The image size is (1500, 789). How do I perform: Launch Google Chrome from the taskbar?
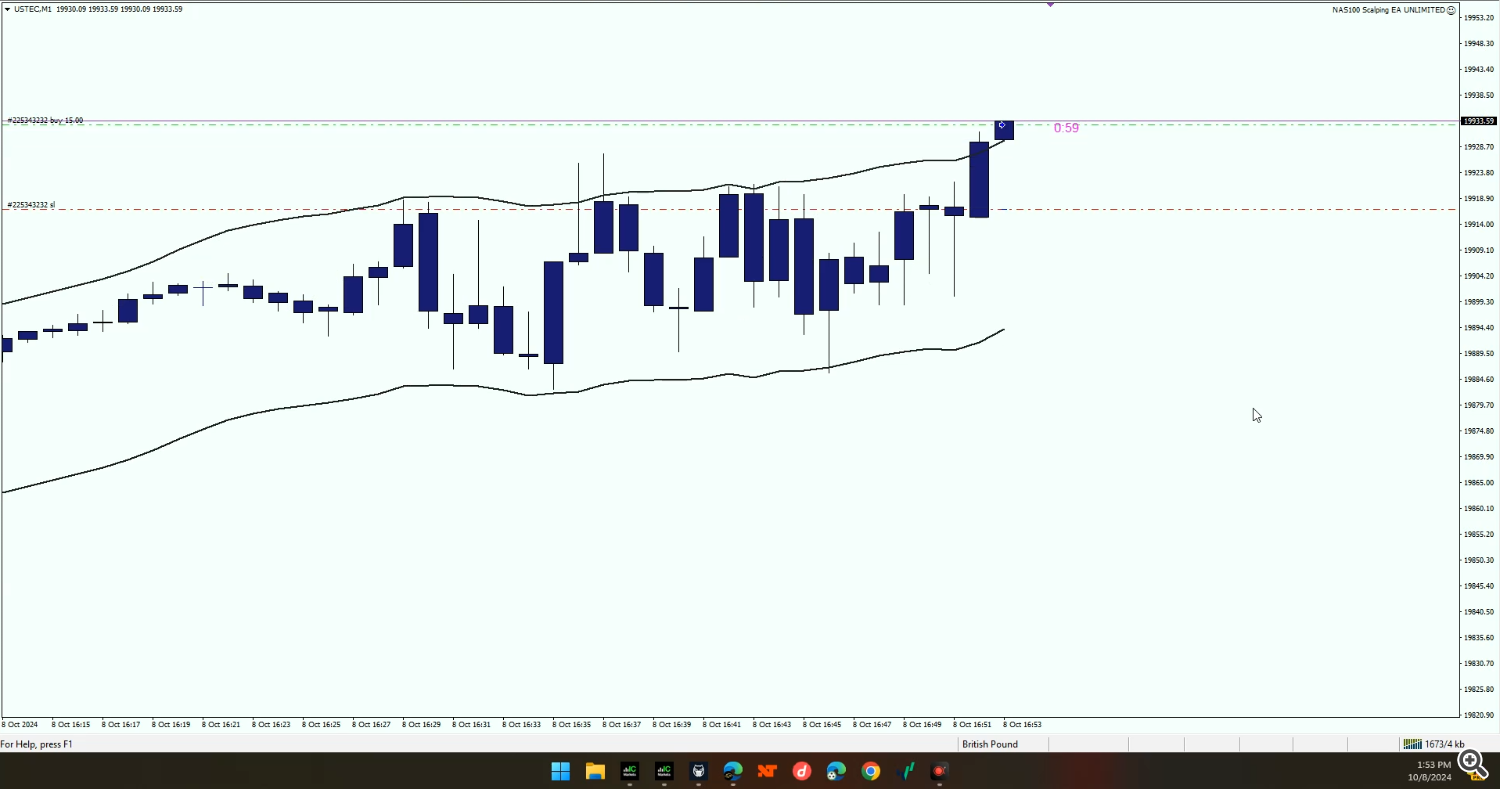tap(871, 771)
